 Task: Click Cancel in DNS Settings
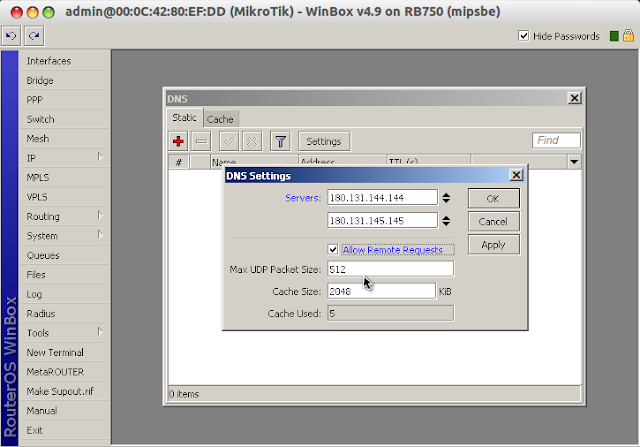tap(493, 222)
